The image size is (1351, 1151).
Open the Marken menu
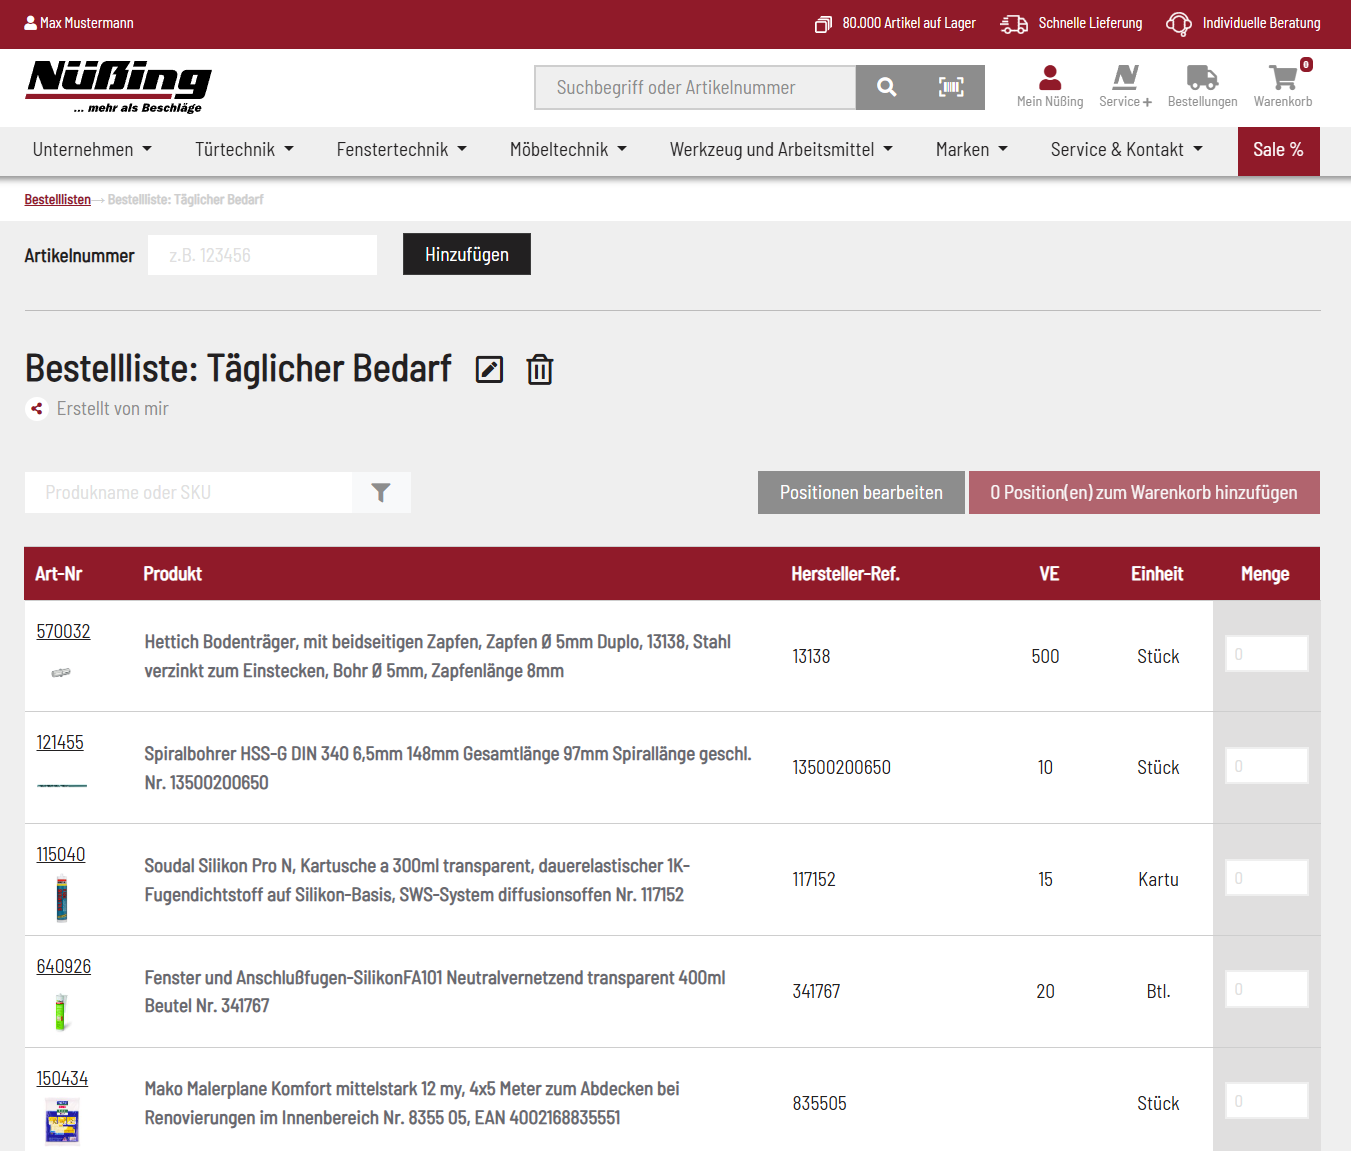coord(971,150)
